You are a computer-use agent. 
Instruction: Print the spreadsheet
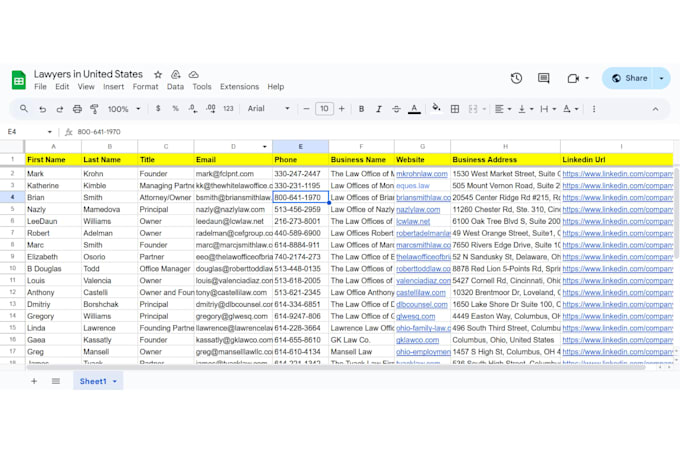pos(77,109)
